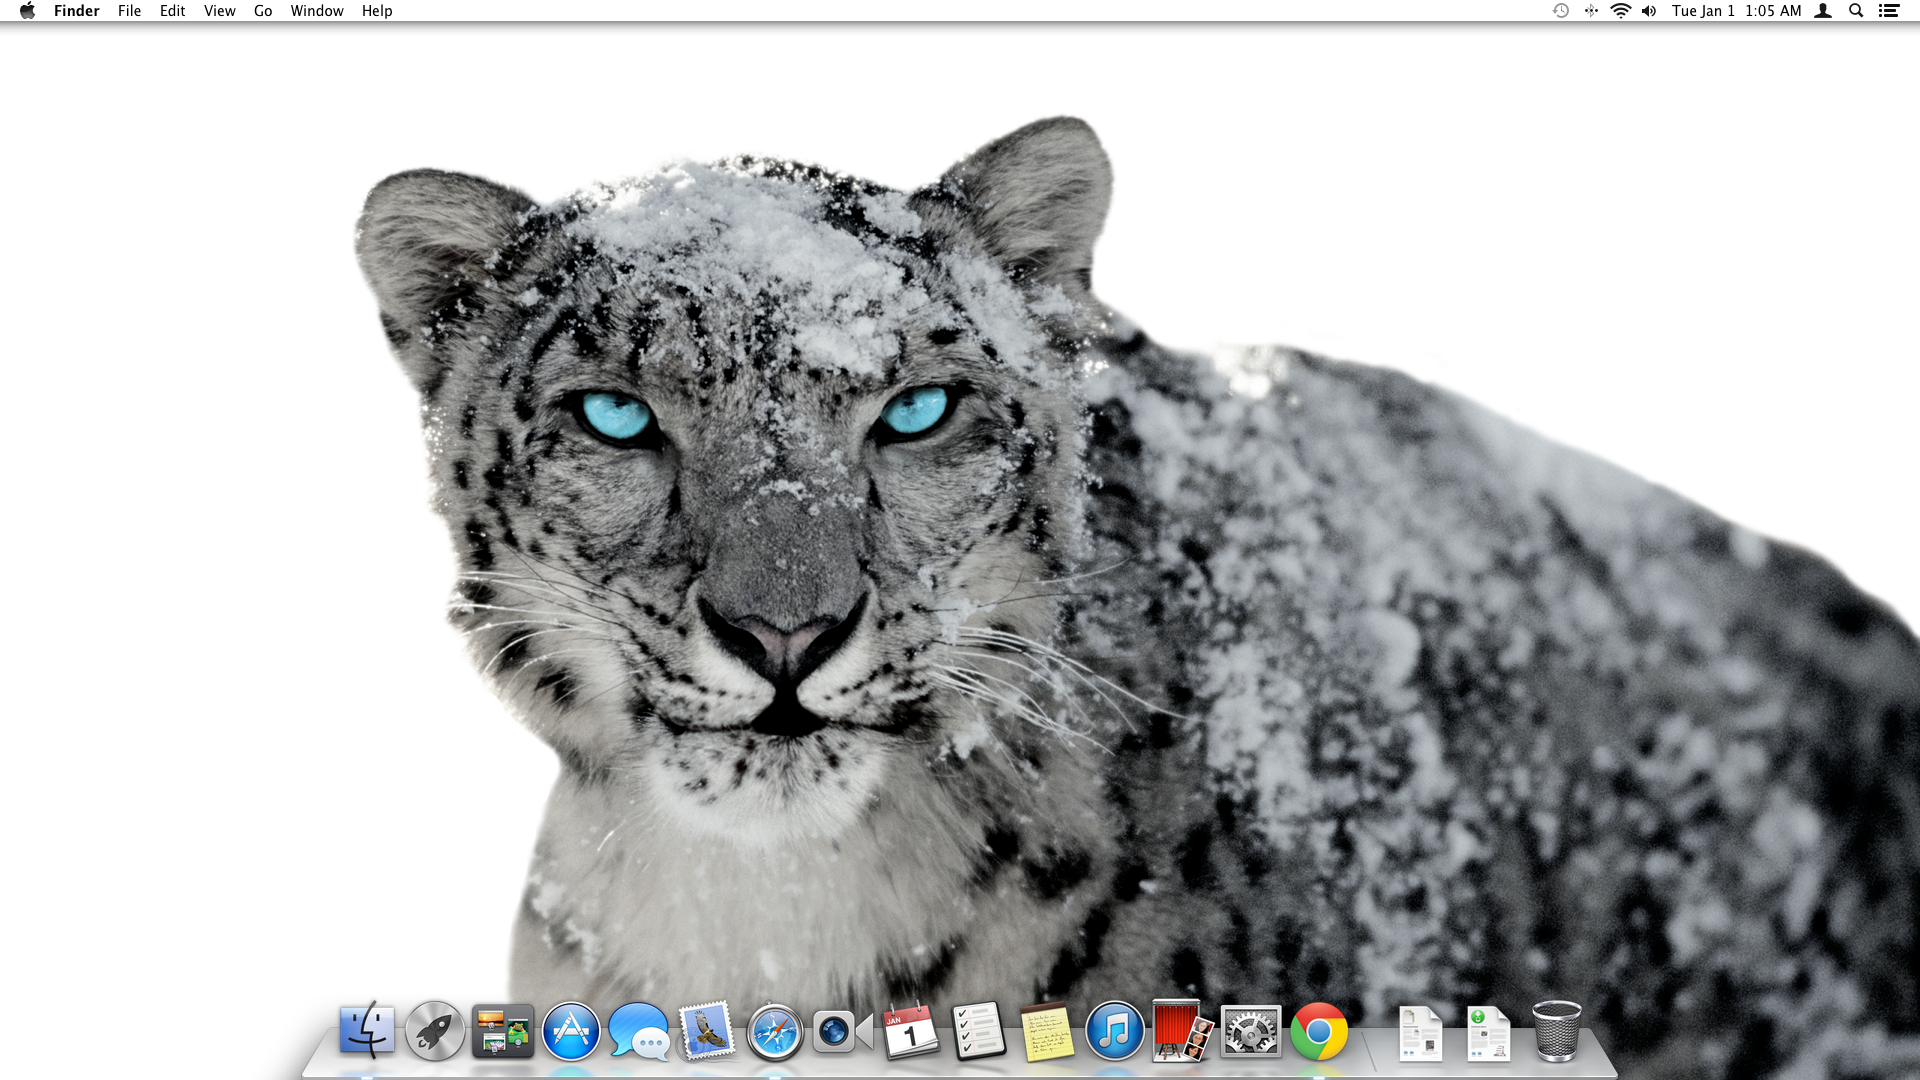This screenshot has width=1920, height=1080.
Task: Open FaceTime camera icon in Dock
Action: [x=843, y=1032]
